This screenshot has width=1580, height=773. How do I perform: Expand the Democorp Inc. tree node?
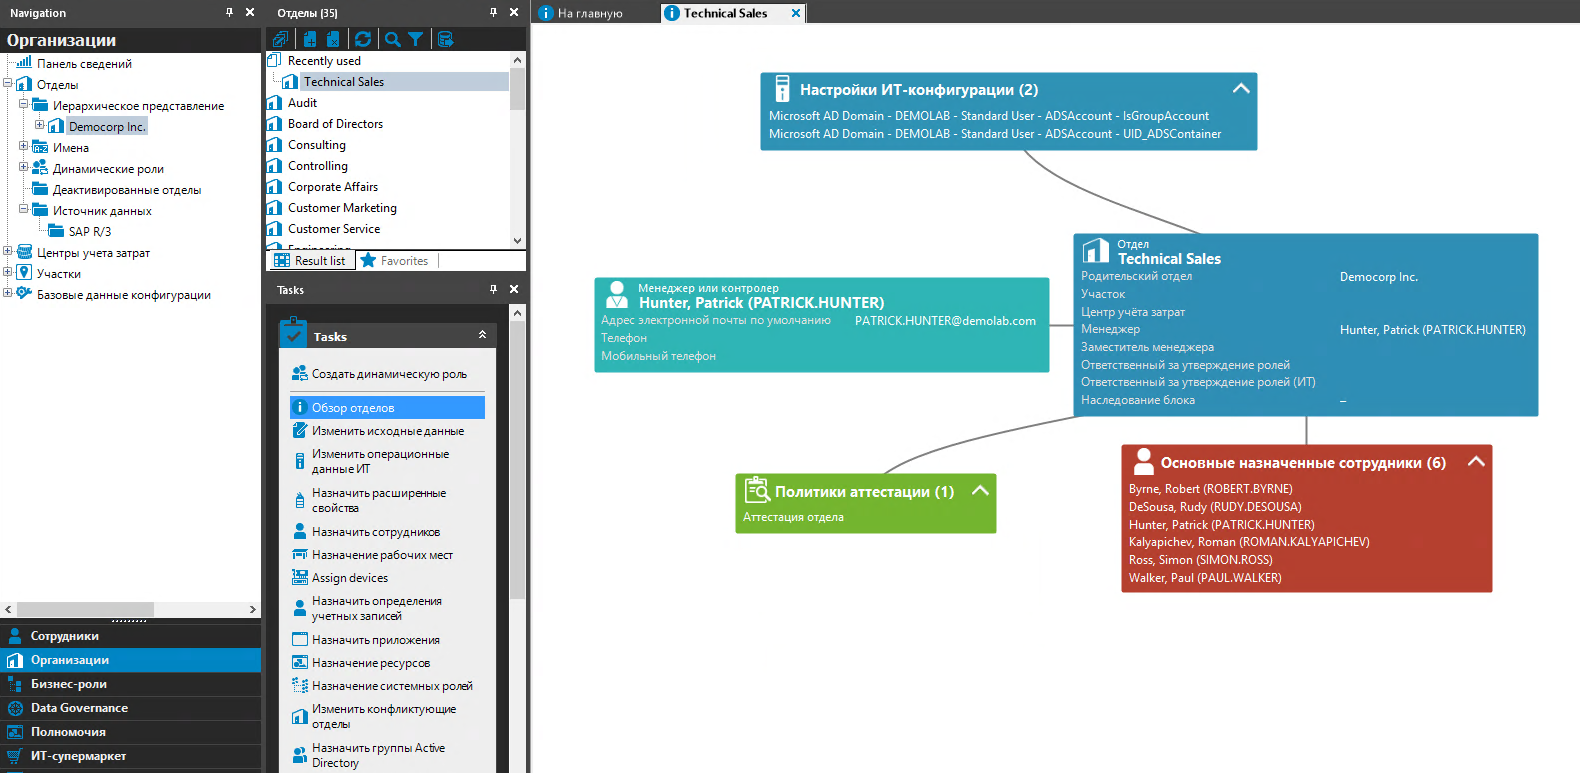40,125
